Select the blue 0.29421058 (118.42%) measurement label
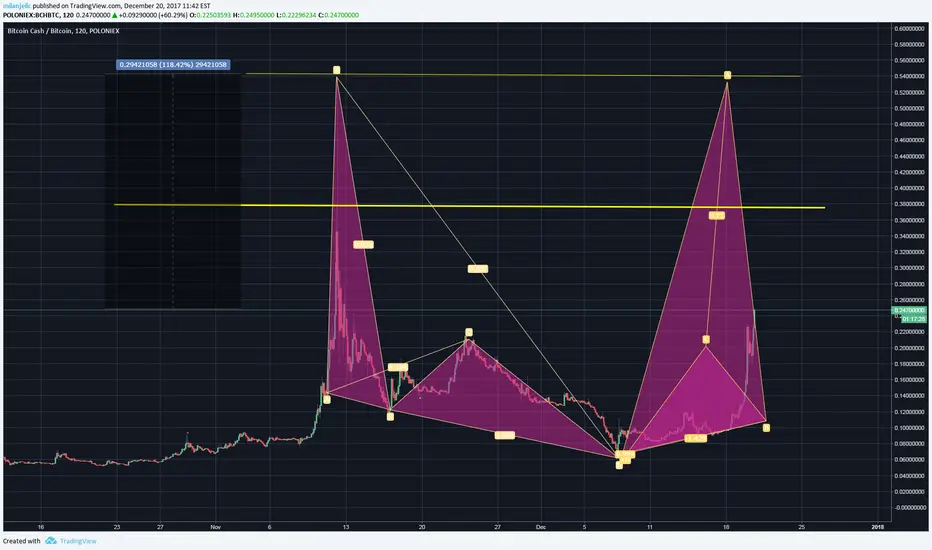932x550 pixels. [173, 64]
